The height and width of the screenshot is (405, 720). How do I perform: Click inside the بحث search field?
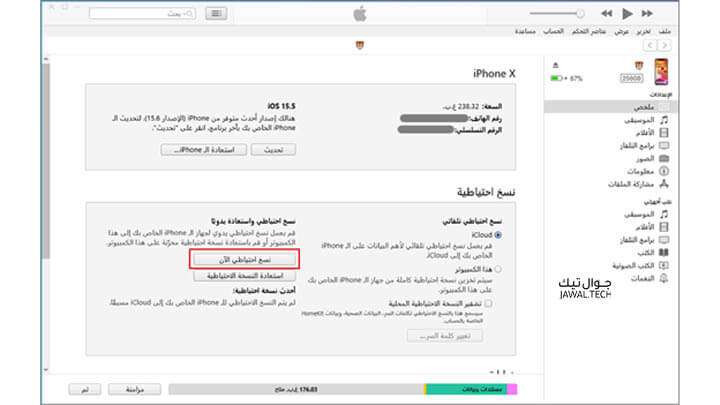click(x=142, y=14)
